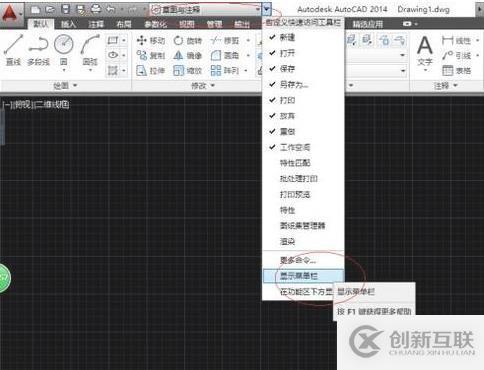The height and width of the screenshot is (370, 484).
Task: Select the large Text (文字) tool
Action: pyautogui.click(x=425, y=51)
